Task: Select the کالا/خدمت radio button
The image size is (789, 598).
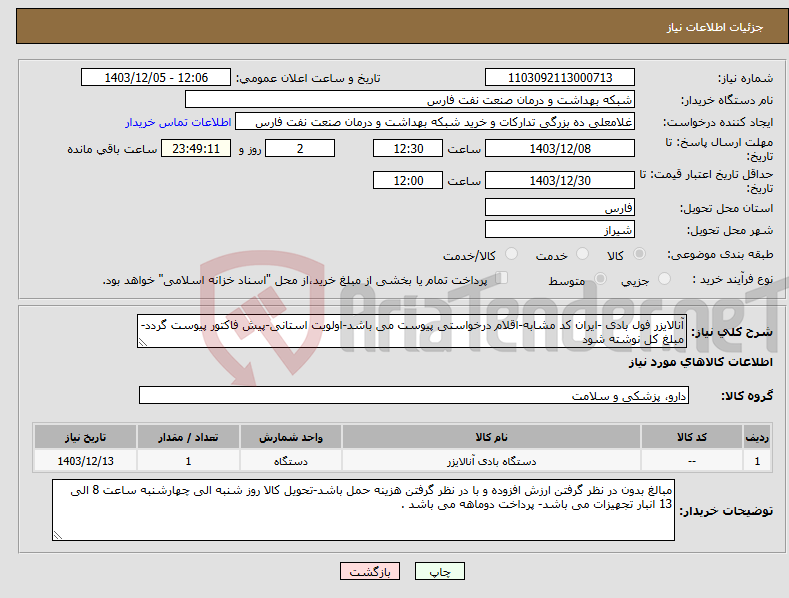Action: (x=511, y=254)
